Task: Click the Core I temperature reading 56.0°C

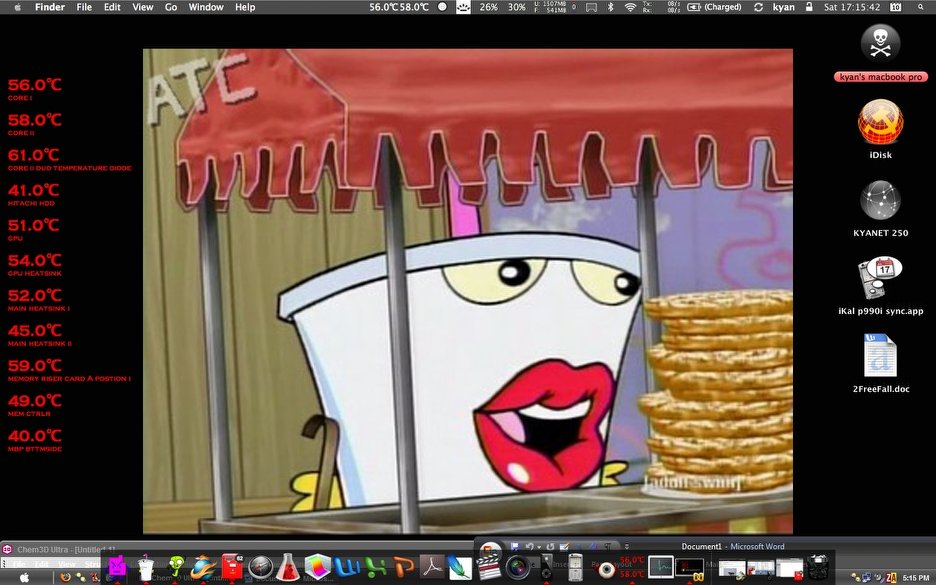Action: pyautogui.click(x=35, y=85)
